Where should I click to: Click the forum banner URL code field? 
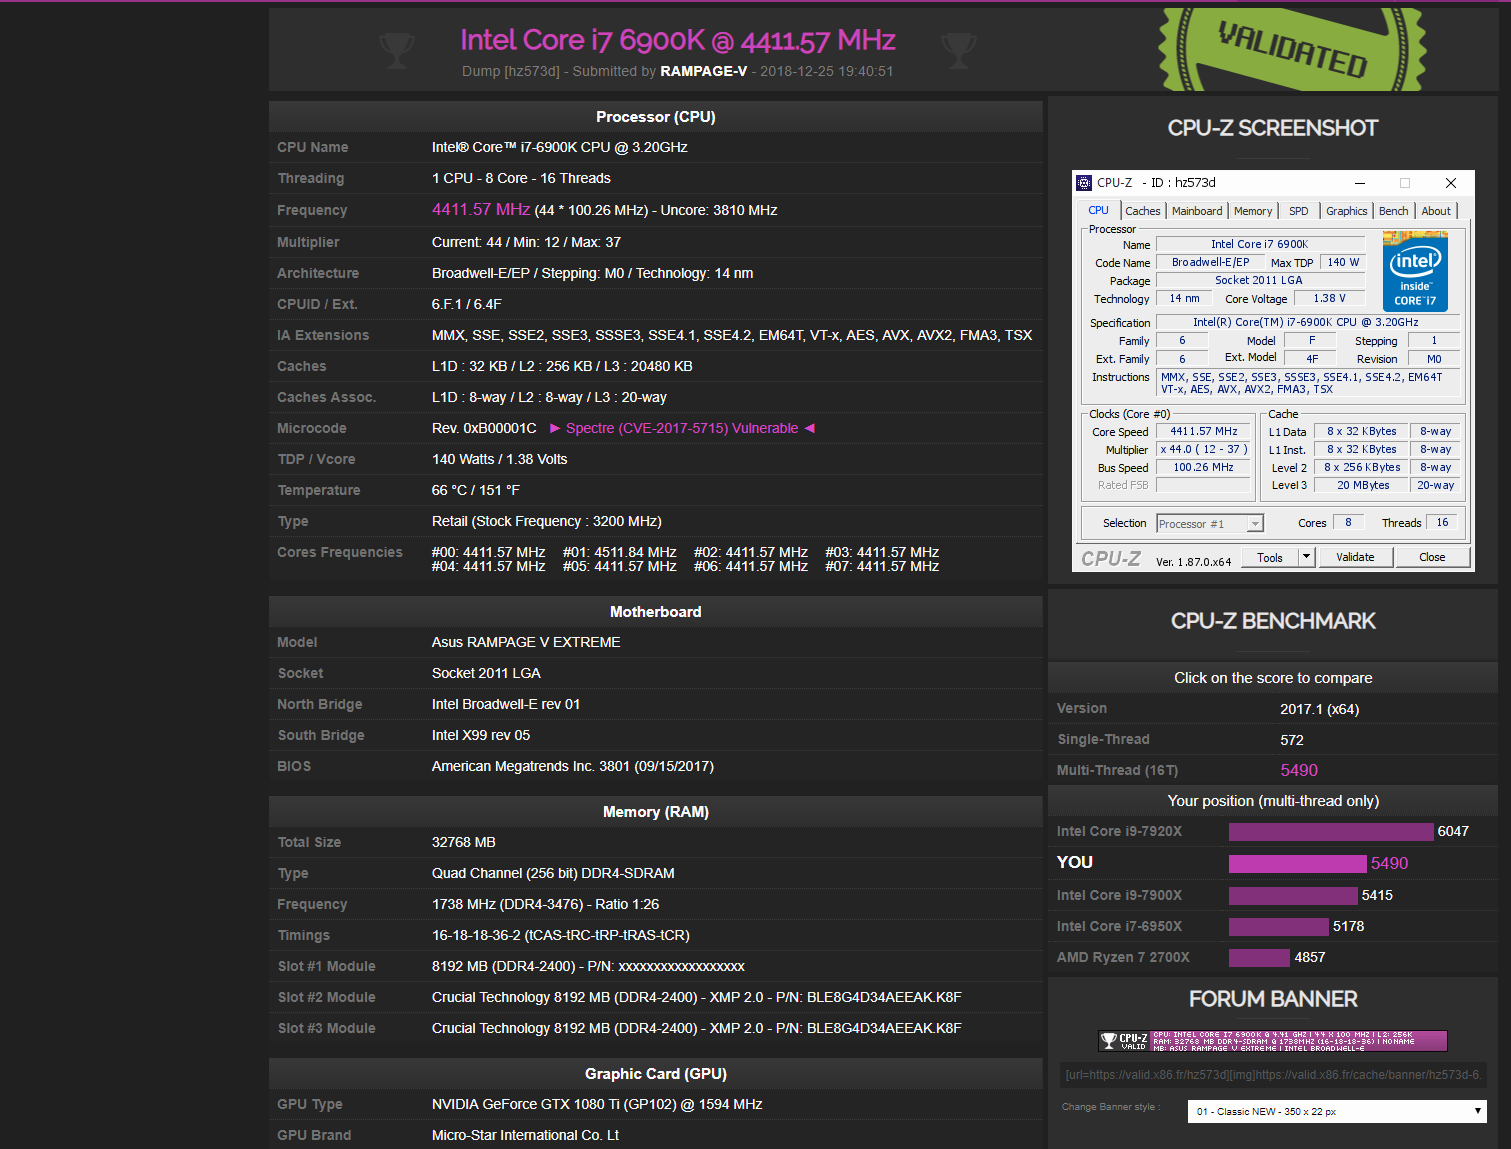click(1273, 1075)
